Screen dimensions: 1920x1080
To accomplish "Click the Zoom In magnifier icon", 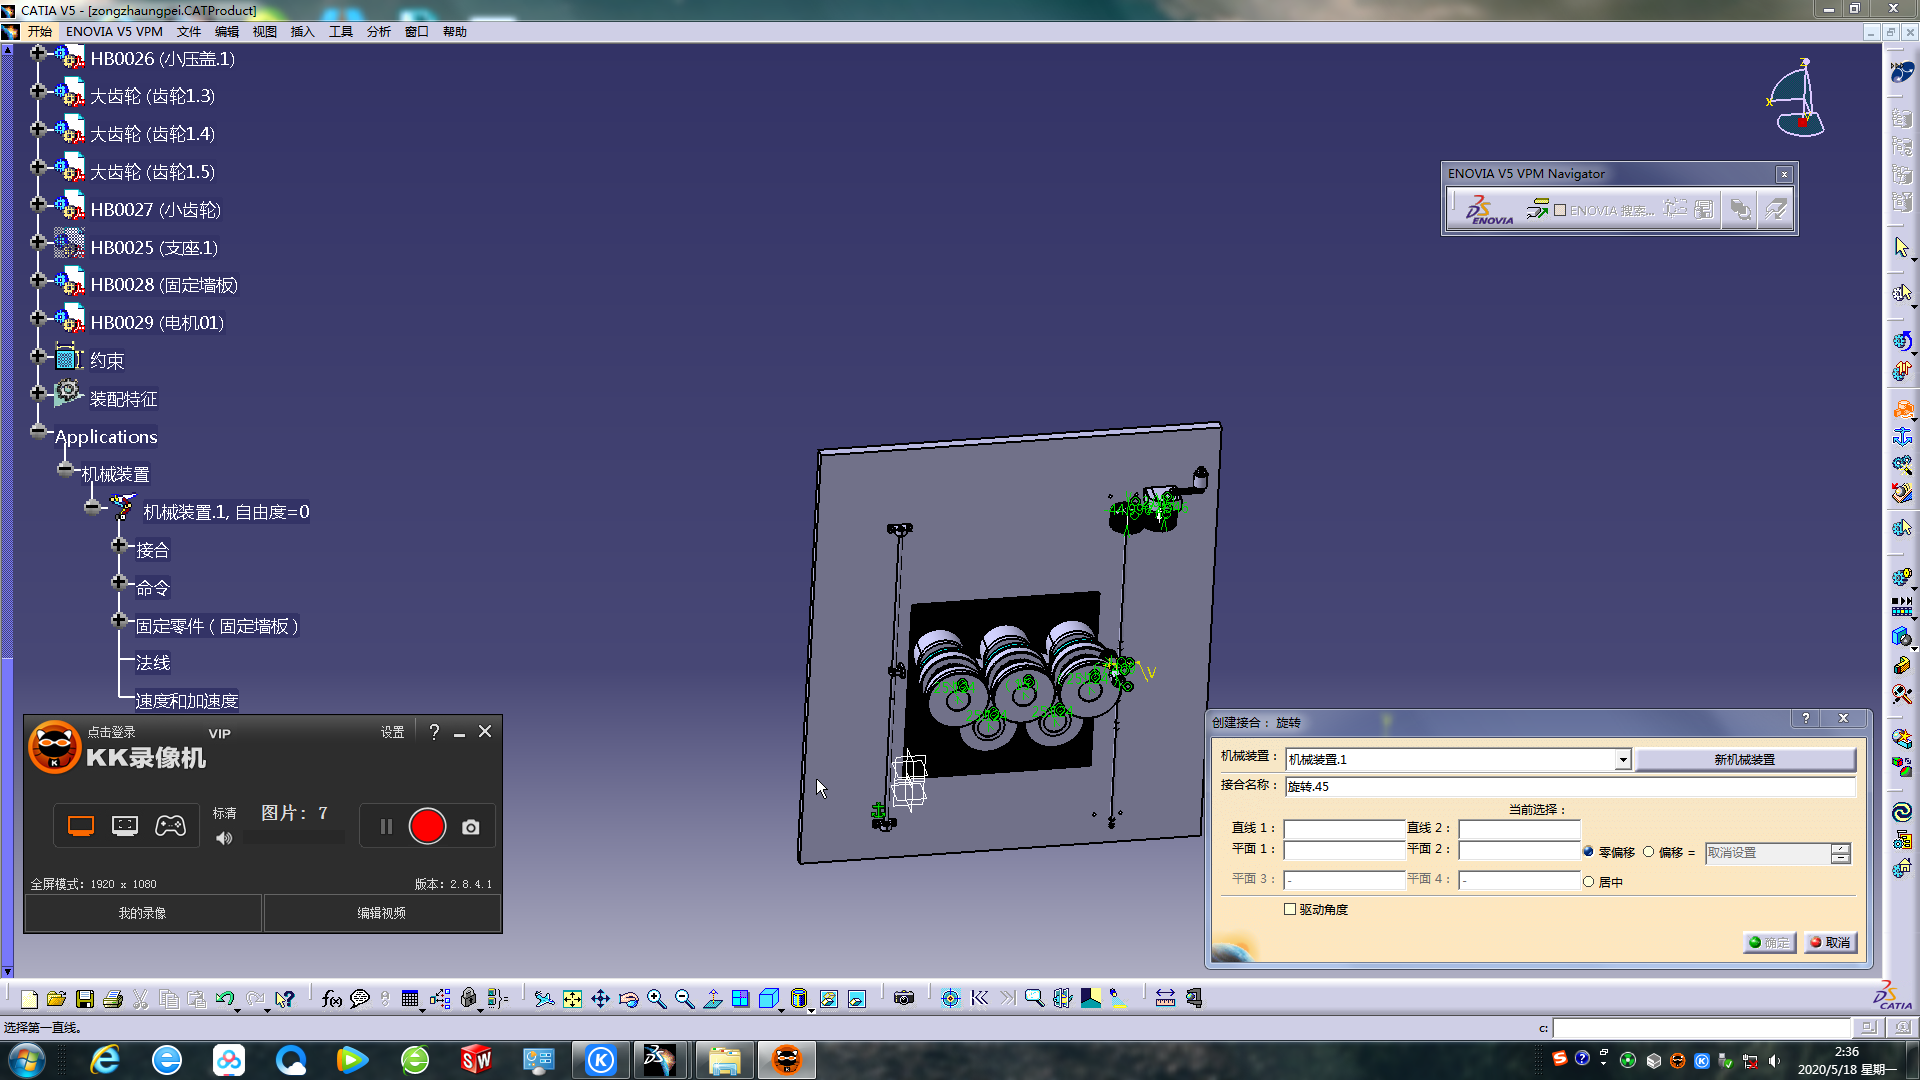I will tap(657, 999).
